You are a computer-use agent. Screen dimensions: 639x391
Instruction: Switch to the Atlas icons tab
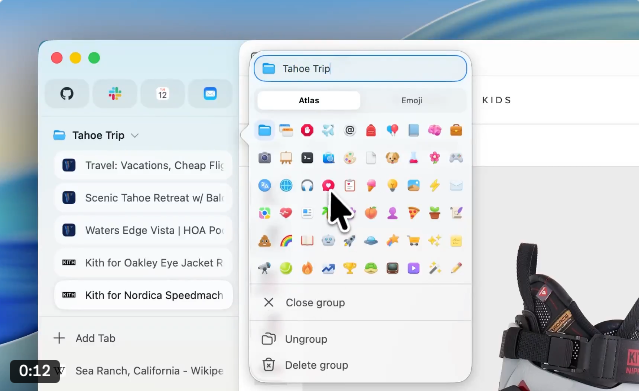coord(309,100)
